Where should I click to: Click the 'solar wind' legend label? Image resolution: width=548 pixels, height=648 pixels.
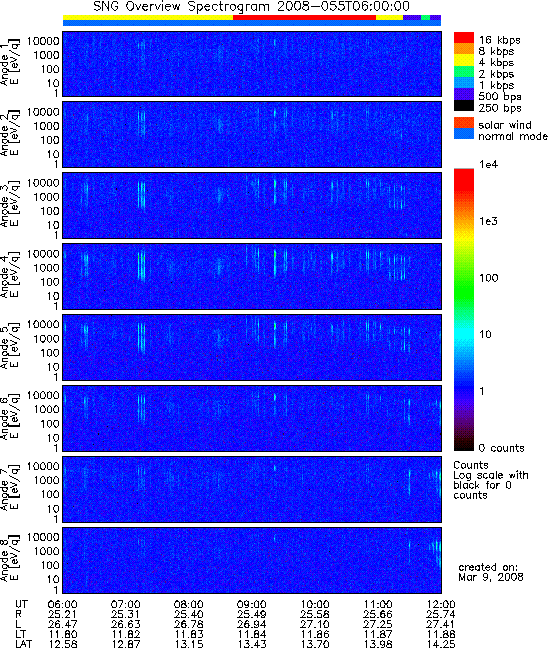pyautogui.click(x=505, y=125)
